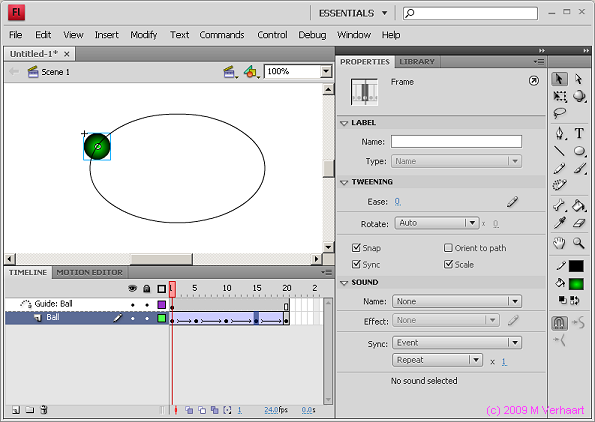Uncheck the Snap checkbox
Image resolution: width=595 pixels, height=422 pixels.
pos(356,248)
